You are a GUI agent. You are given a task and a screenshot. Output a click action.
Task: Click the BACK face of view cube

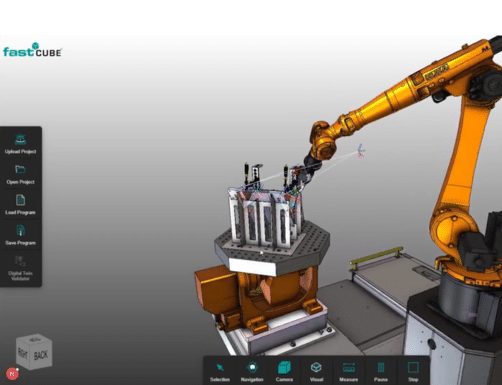coord(41,355)
